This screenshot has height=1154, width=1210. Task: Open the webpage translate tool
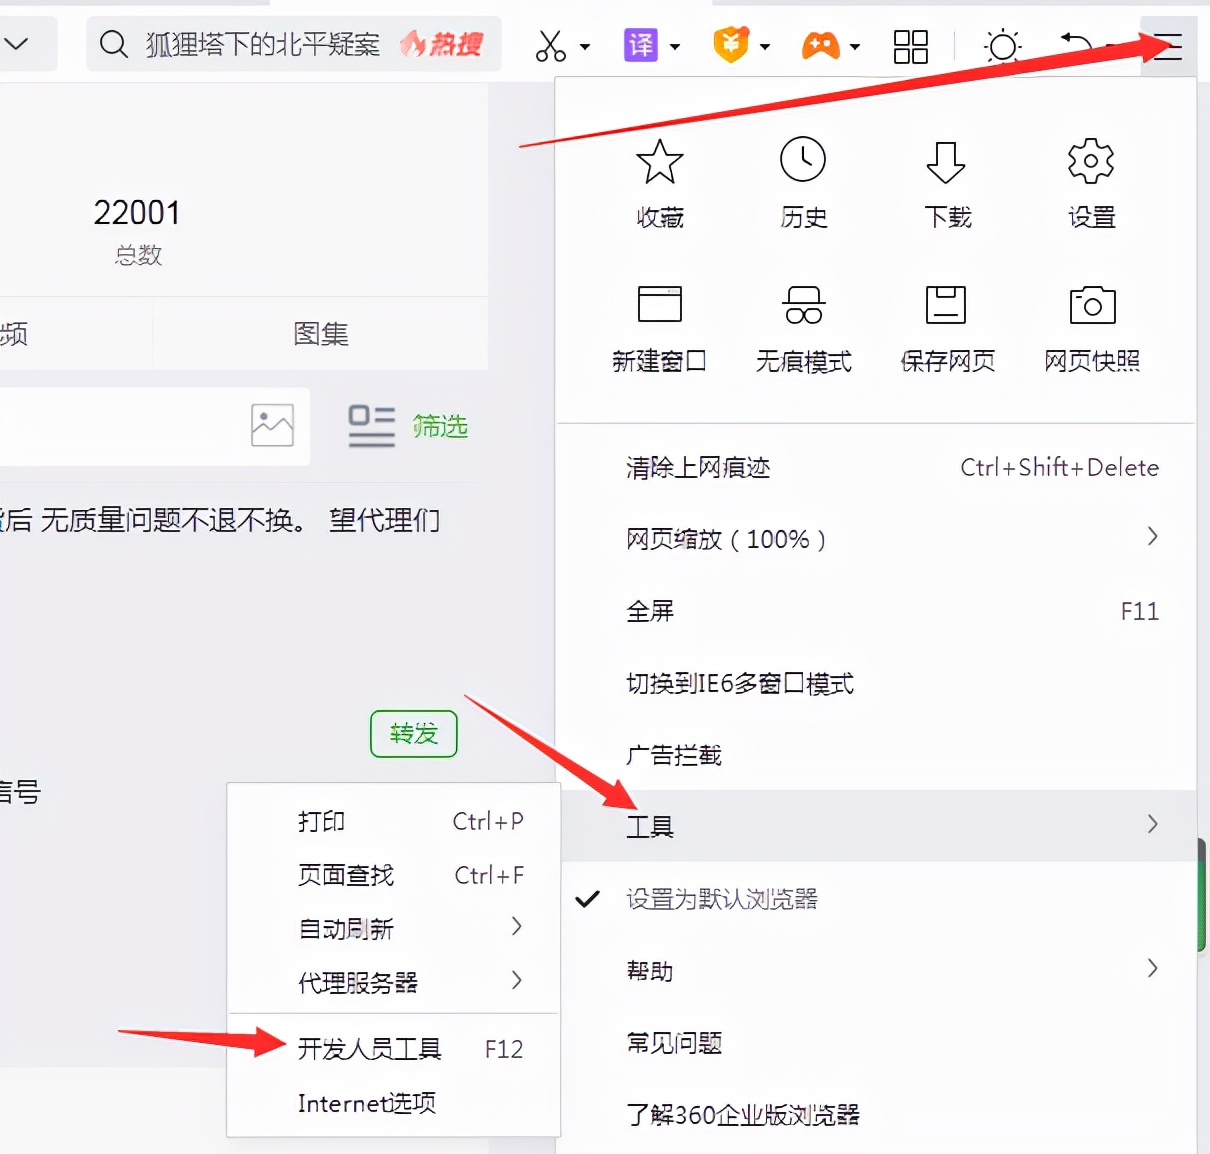tap(640, 45)
